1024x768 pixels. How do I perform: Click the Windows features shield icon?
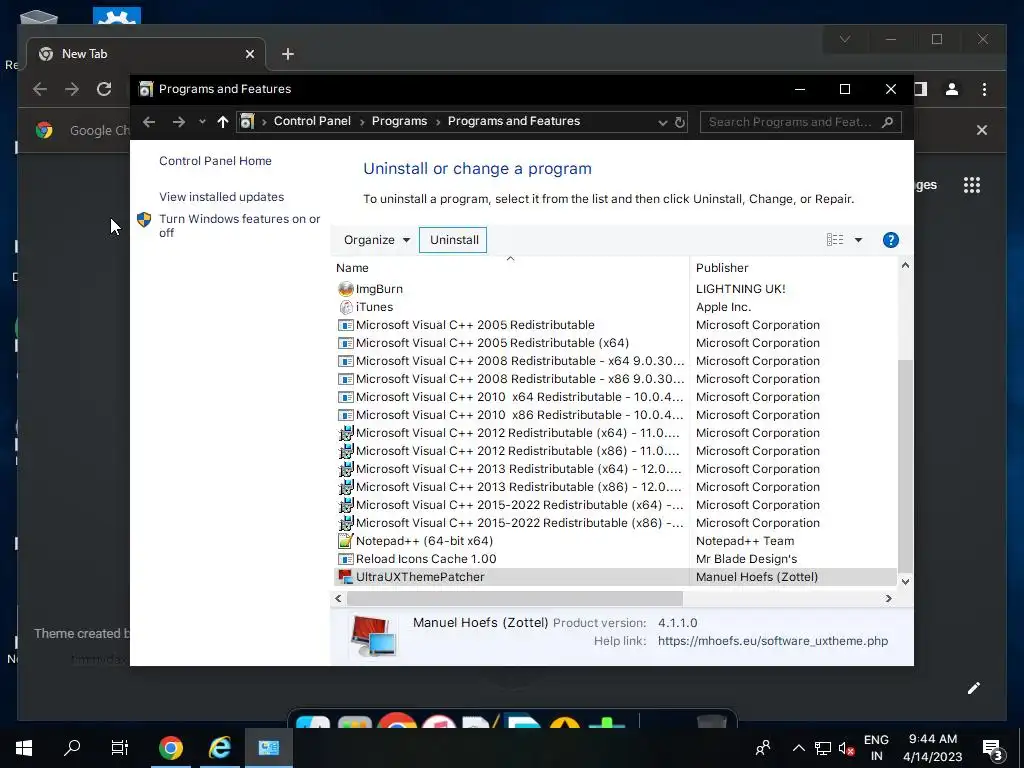coord(144,219)
